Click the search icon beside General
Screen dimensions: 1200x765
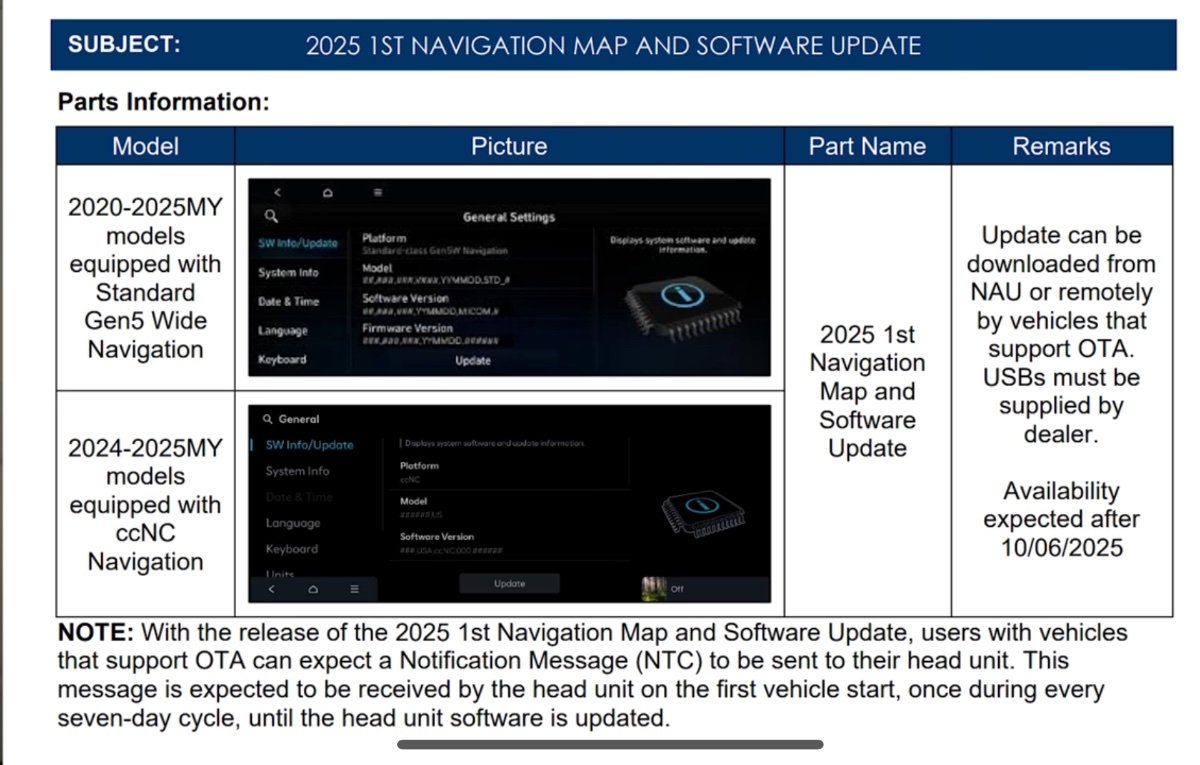point(267,420)
